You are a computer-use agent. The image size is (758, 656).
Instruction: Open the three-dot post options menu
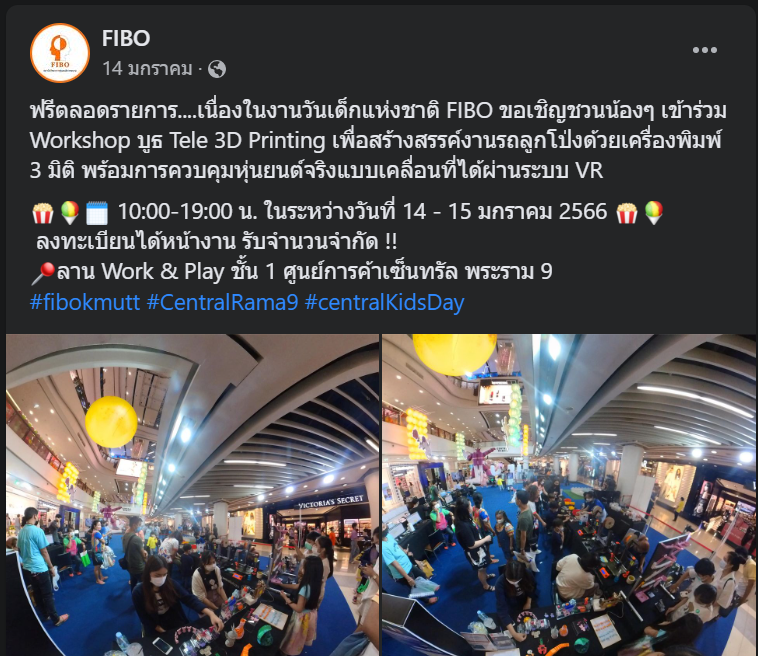[x=704, y=50]
